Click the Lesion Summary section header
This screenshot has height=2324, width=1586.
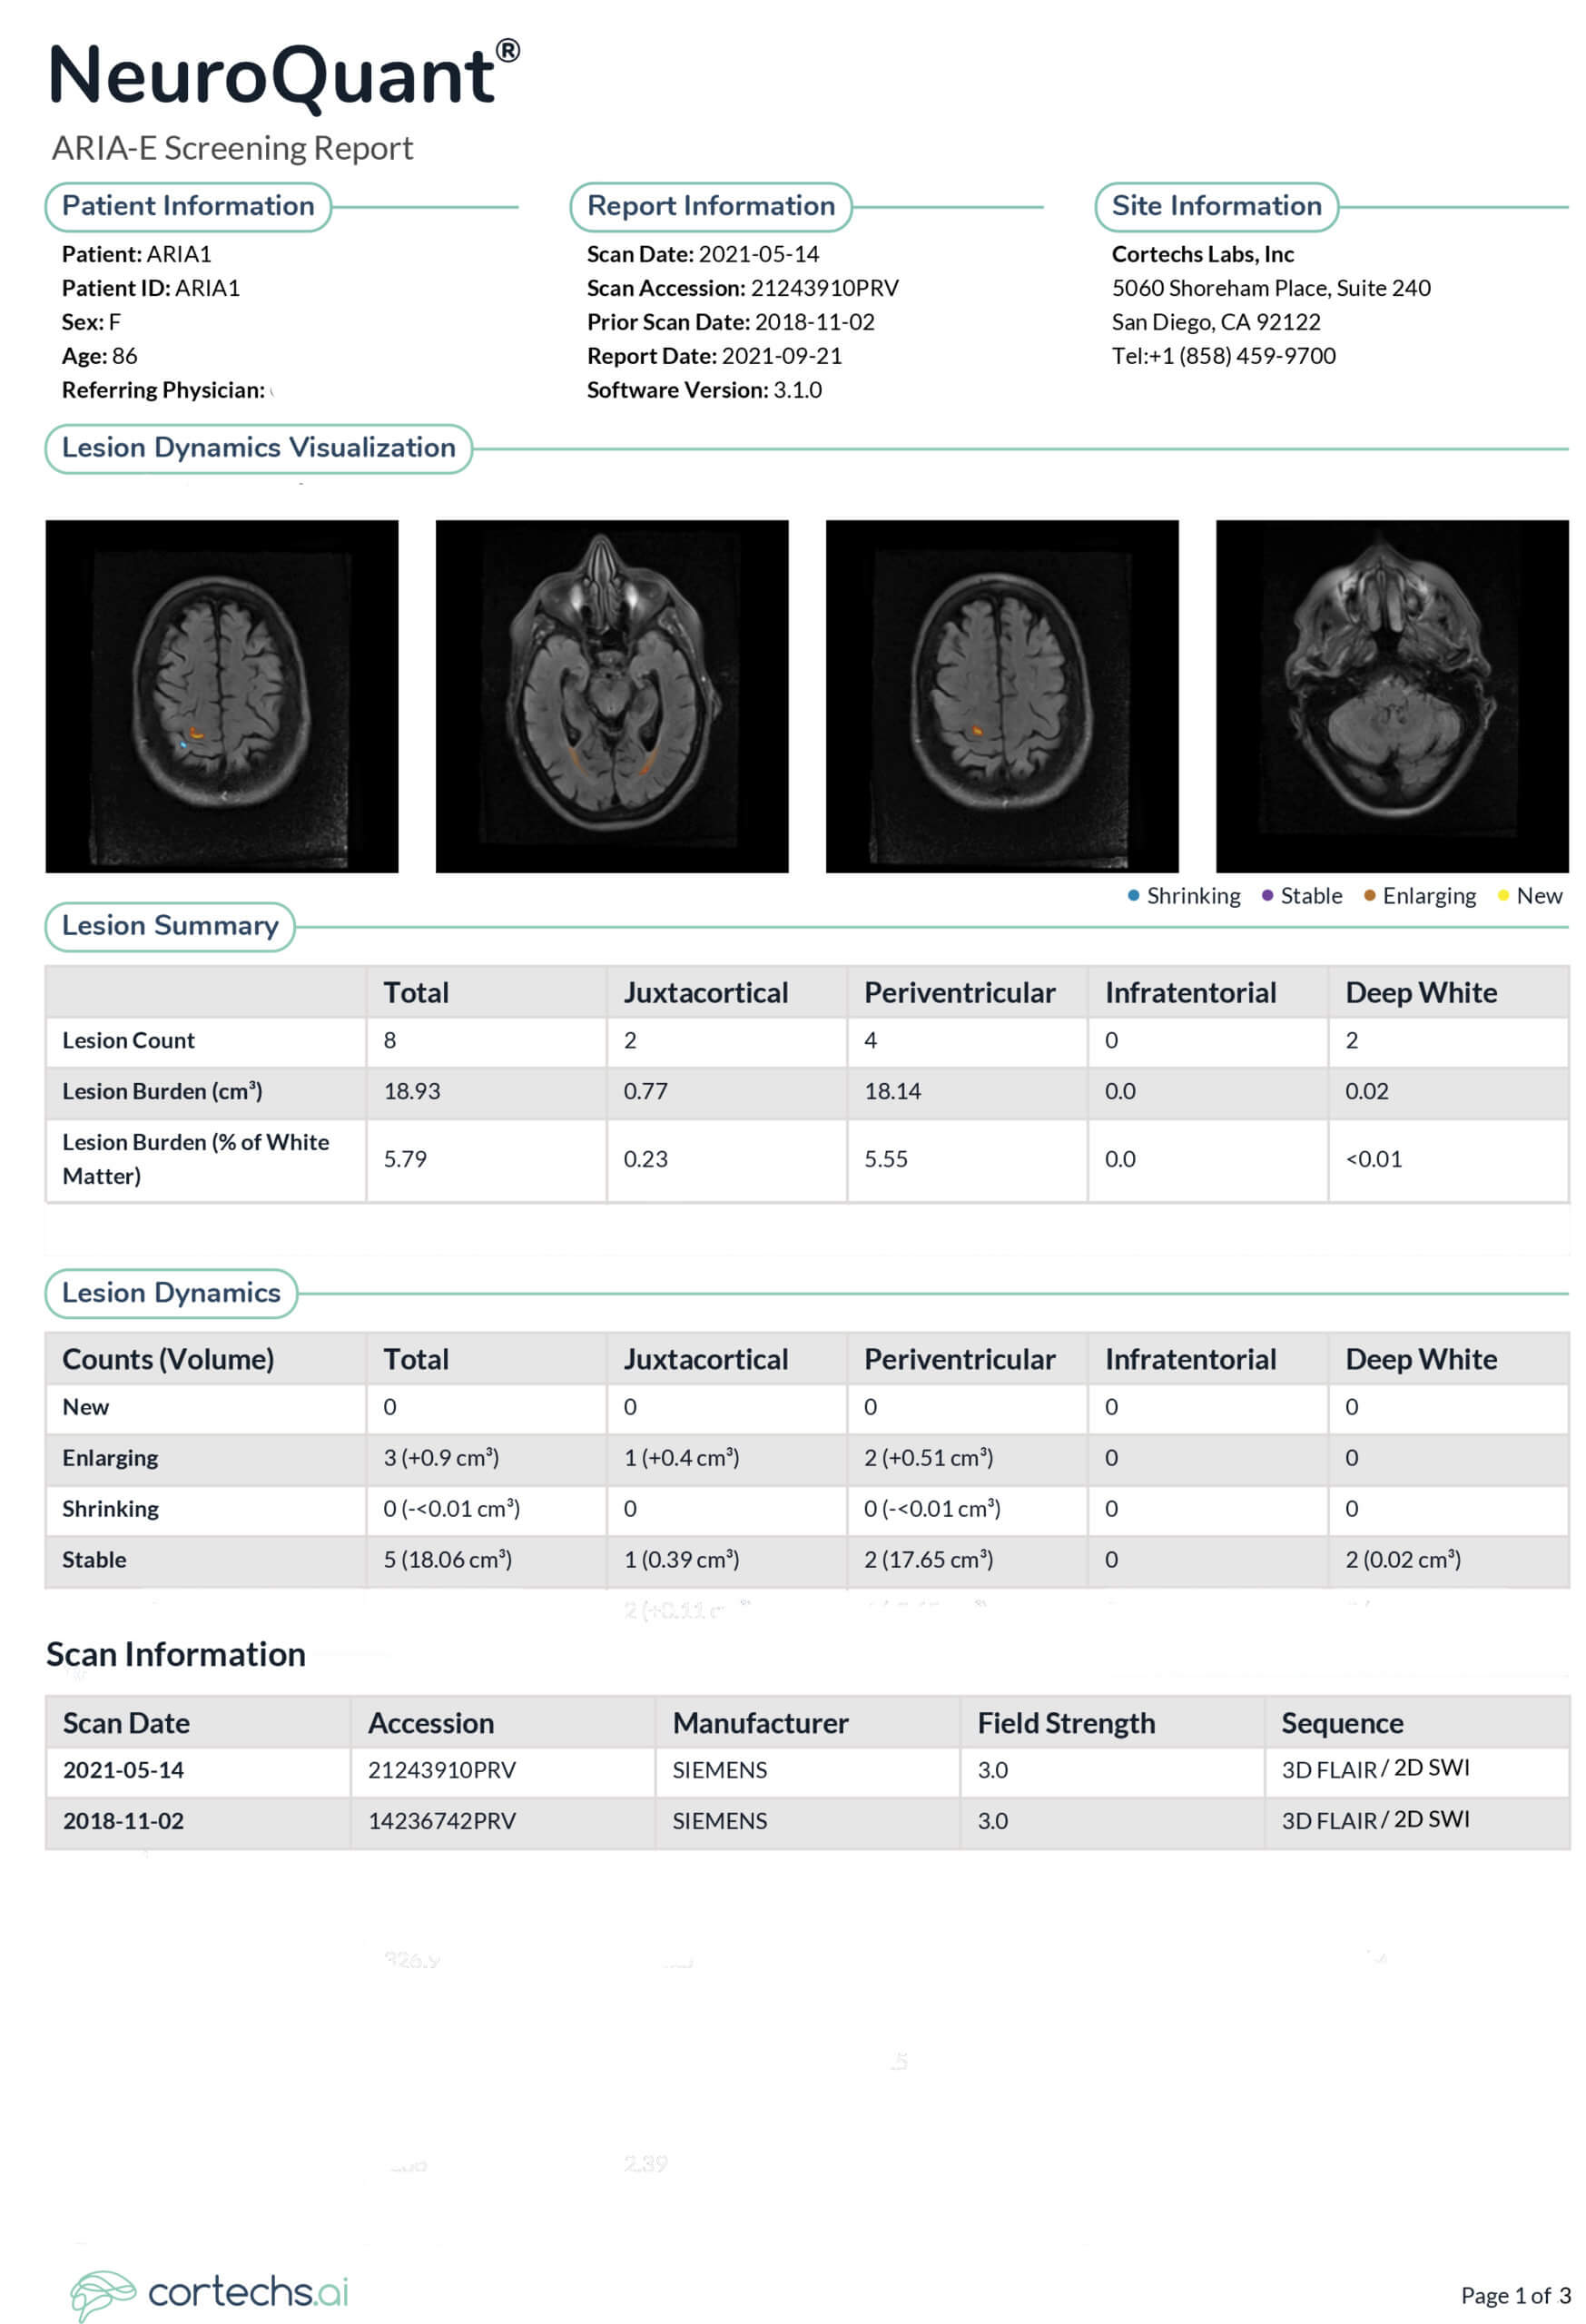170,926
